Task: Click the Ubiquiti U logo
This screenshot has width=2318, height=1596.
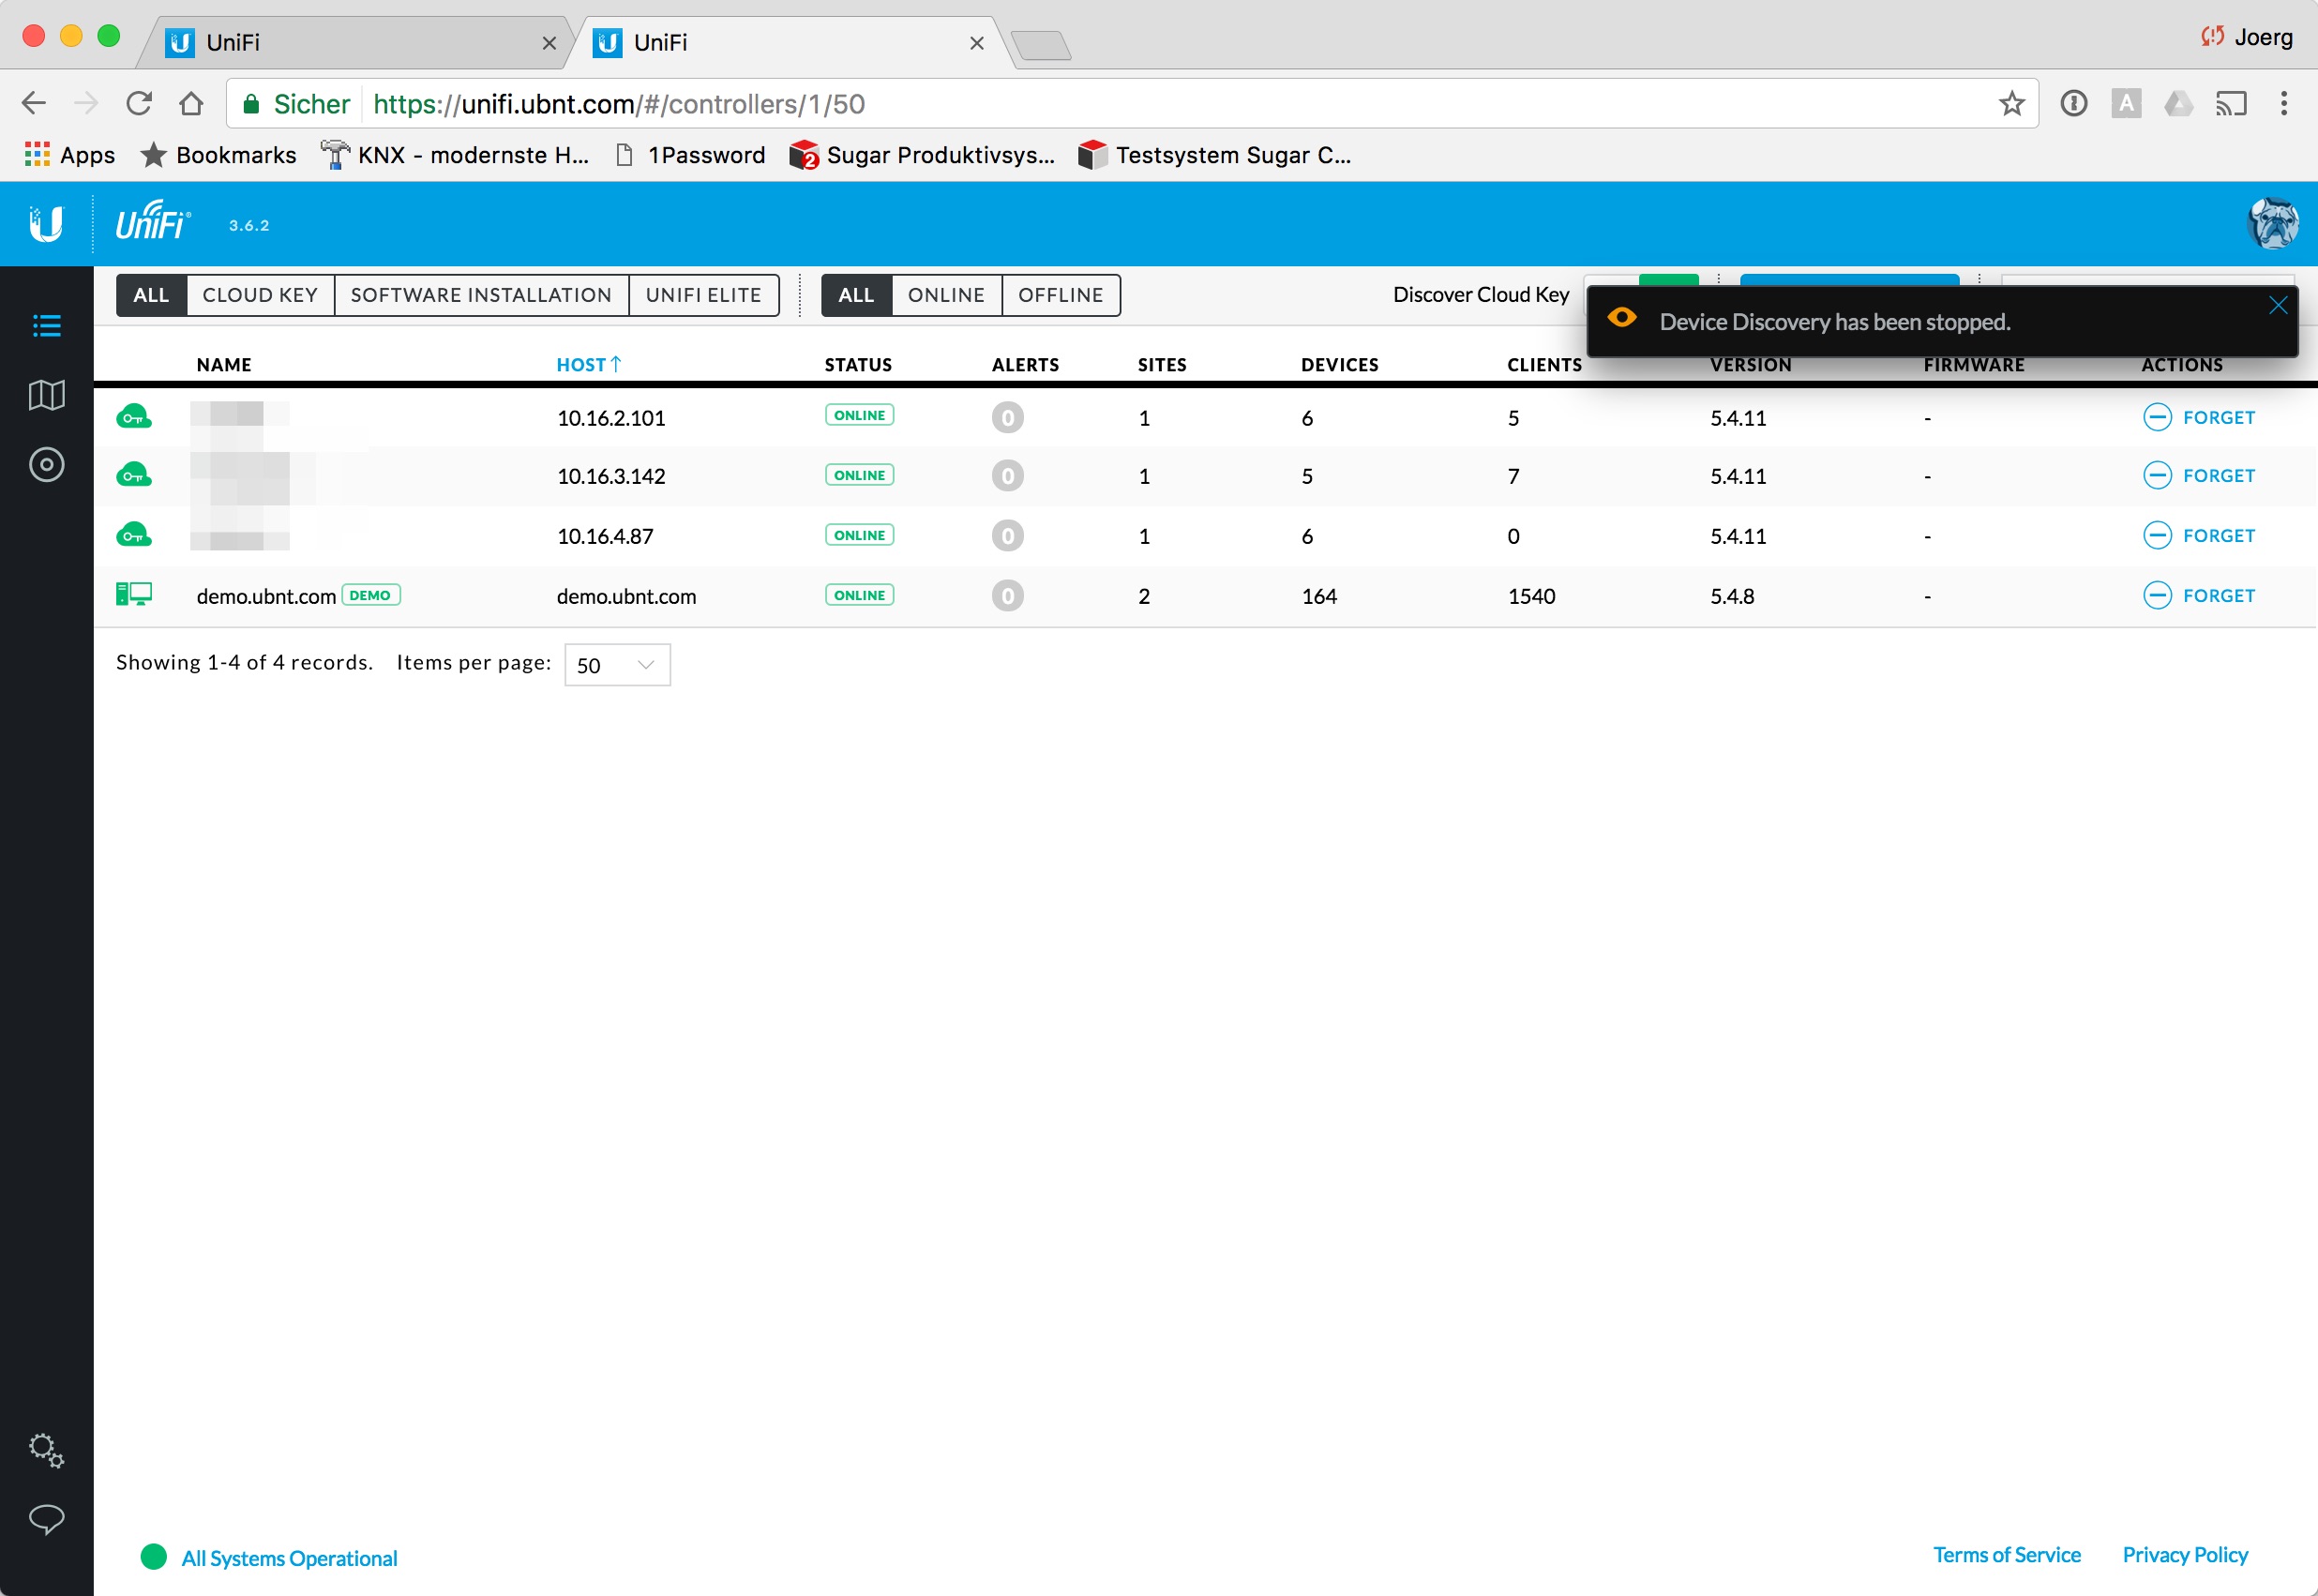Action: [x=46, y=224]
